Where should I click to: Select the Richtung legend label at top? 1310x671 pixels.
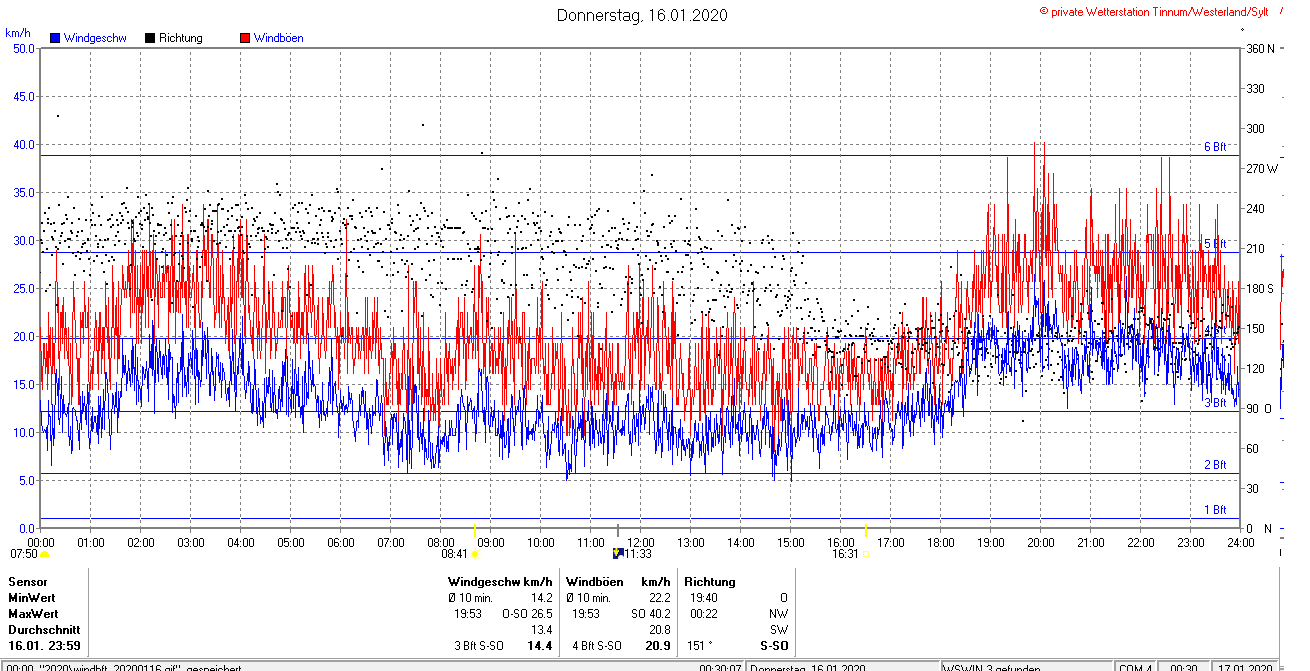(x=181, y=38)
